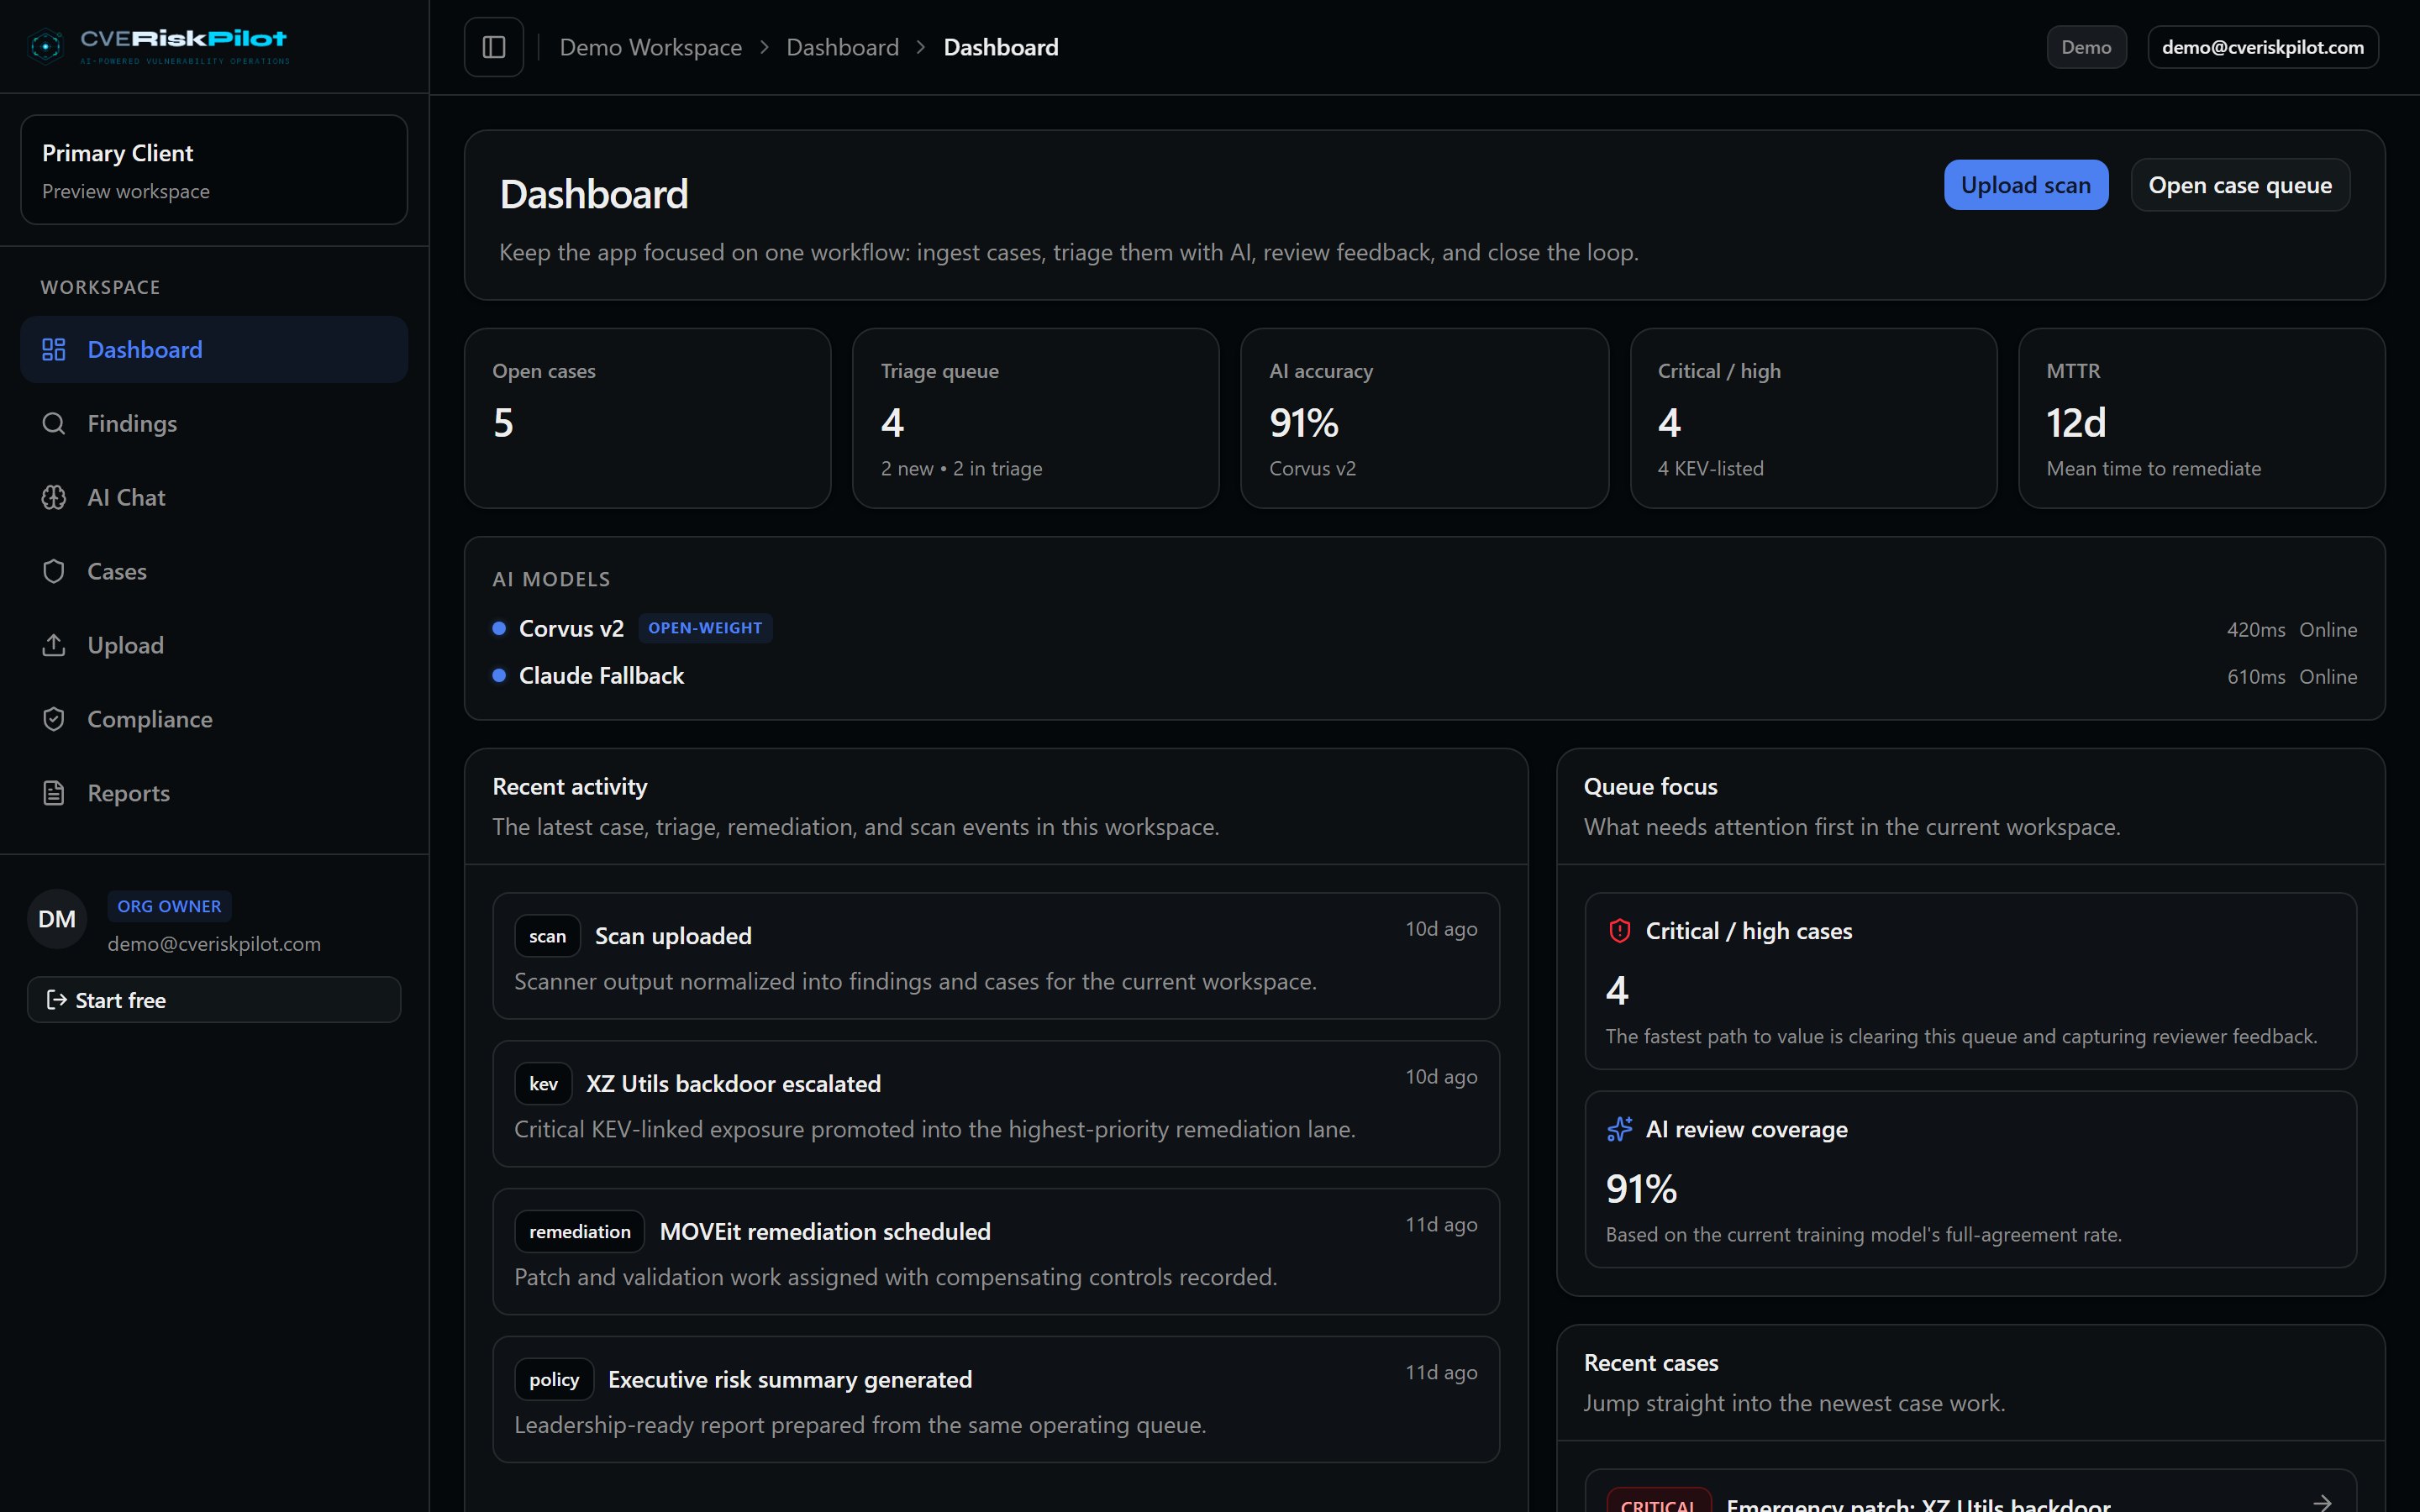Click the Recent cases heading
This screenshot has height=1512, width=2420.
click(1651, 1363)
